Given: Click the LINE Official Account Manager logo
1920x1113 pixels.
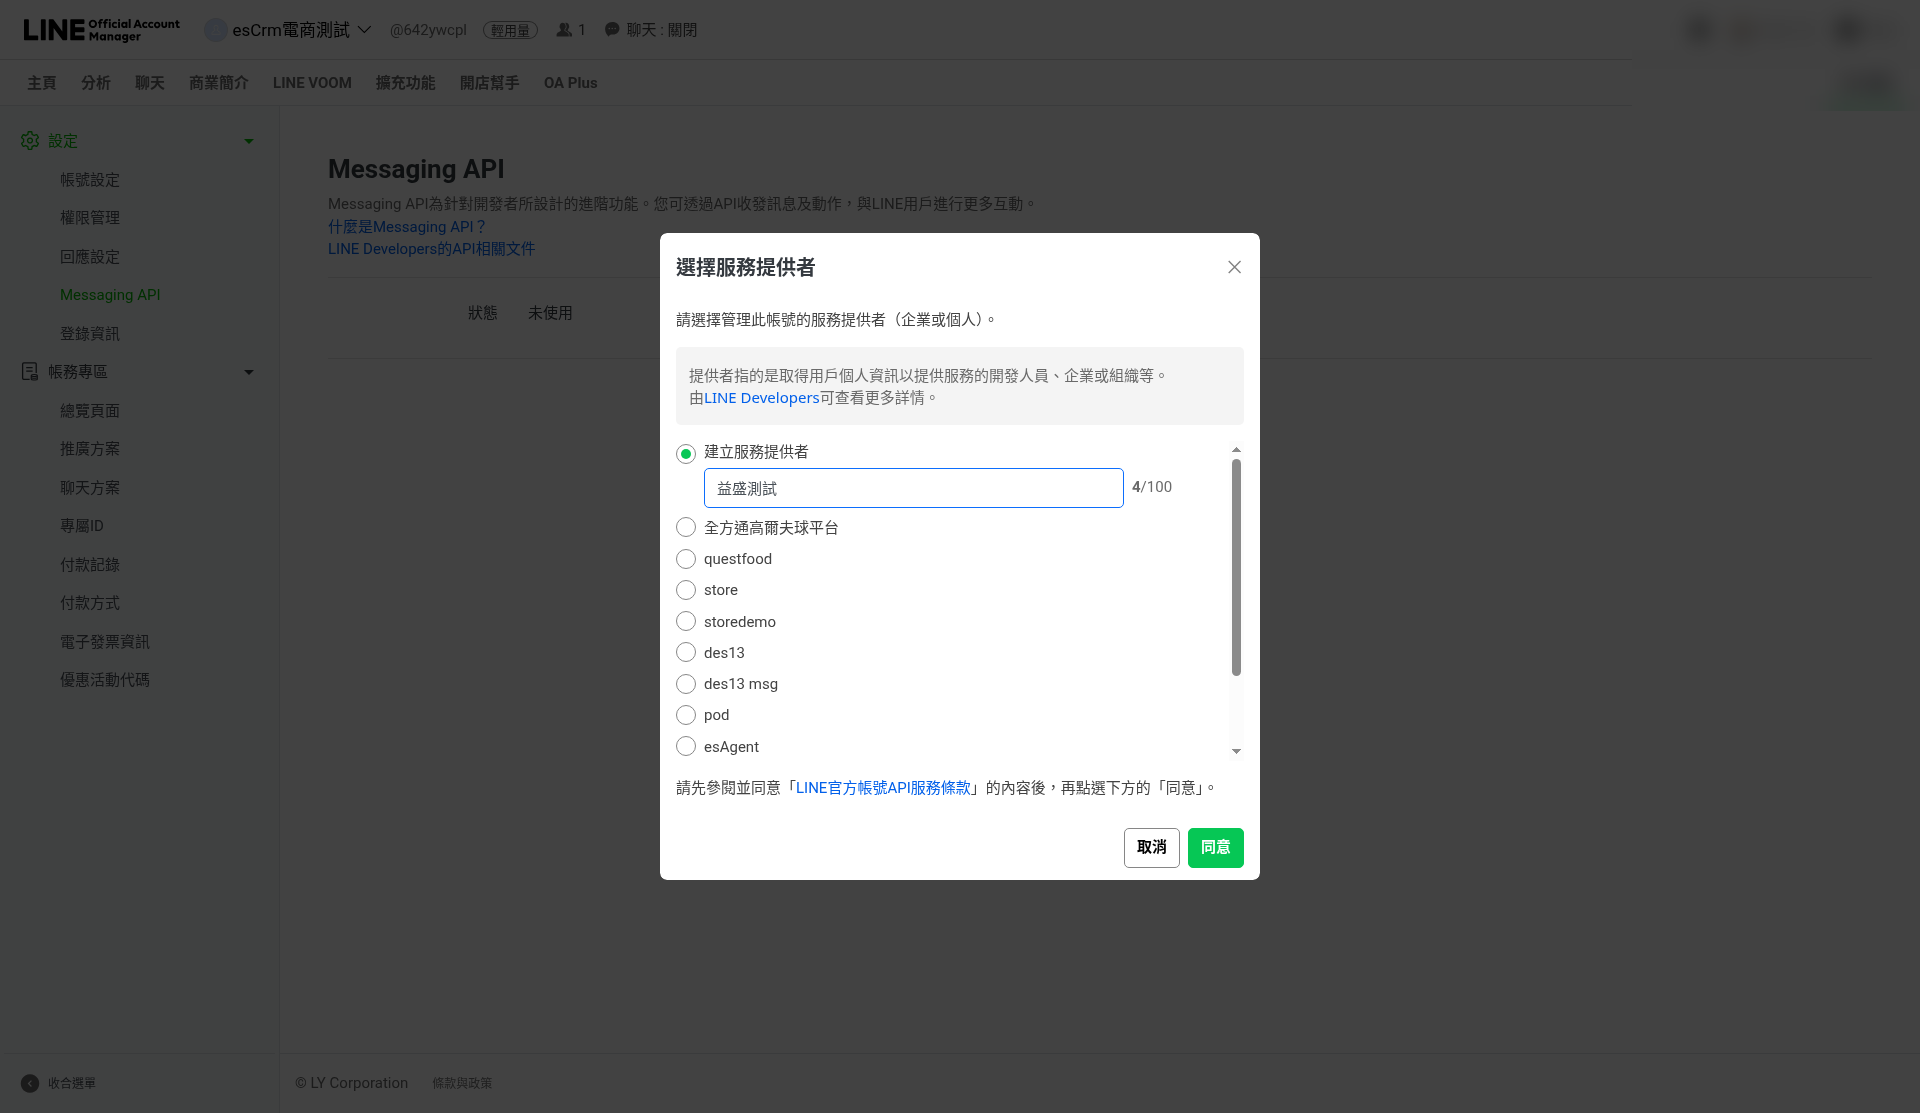Looking at the screenshot, I should click(x=101, y=30).
